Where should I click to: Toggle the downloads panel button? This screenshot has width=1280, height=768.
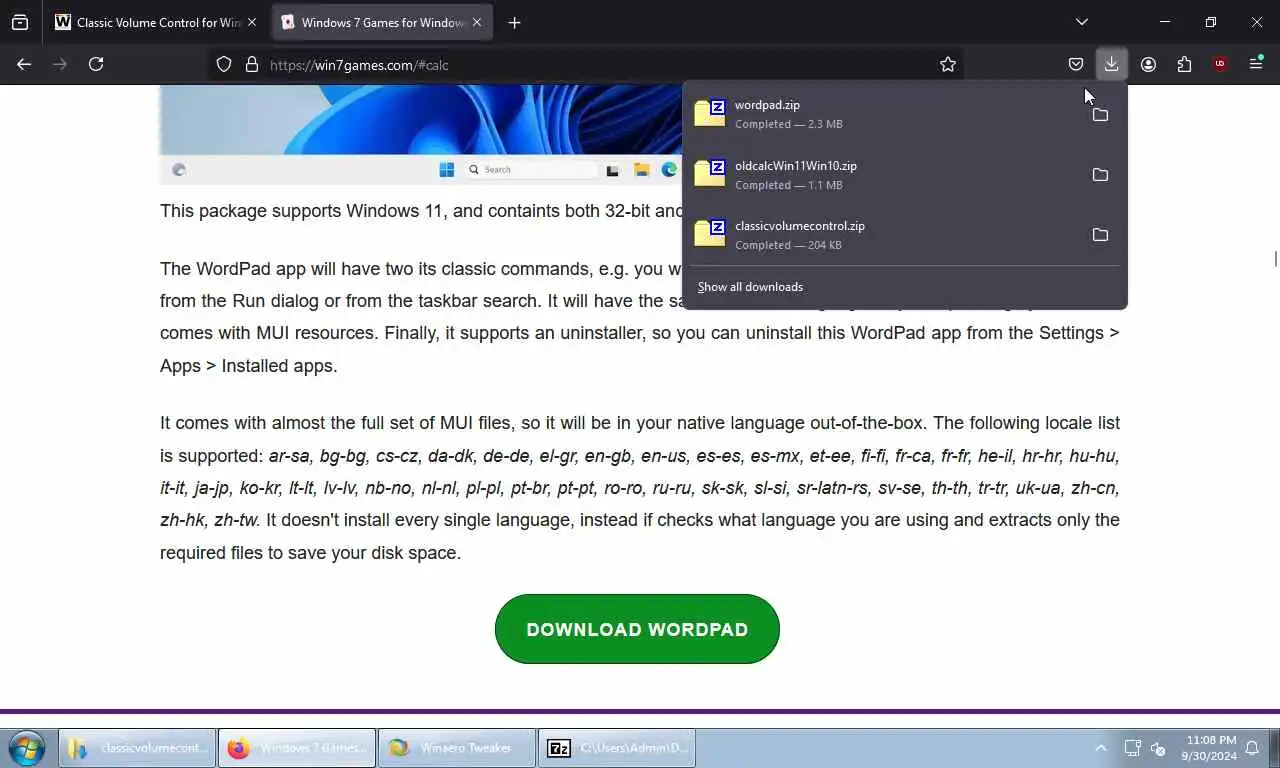[1111, 64]
